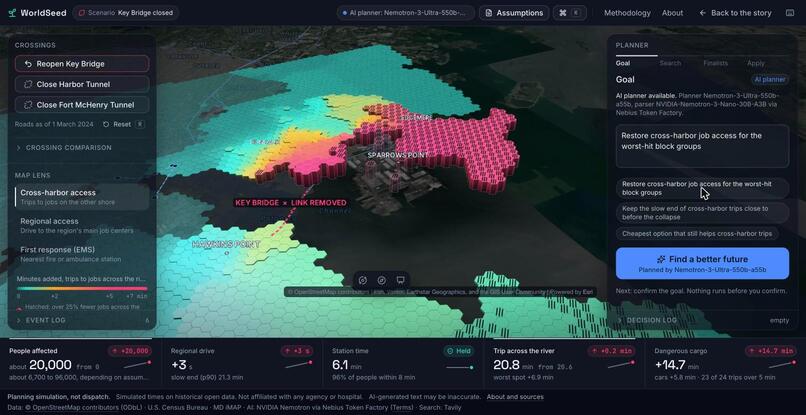Expand the Crossing Comparison section
The width and height of the screenshot is (806, 415).
coord(82,148)
